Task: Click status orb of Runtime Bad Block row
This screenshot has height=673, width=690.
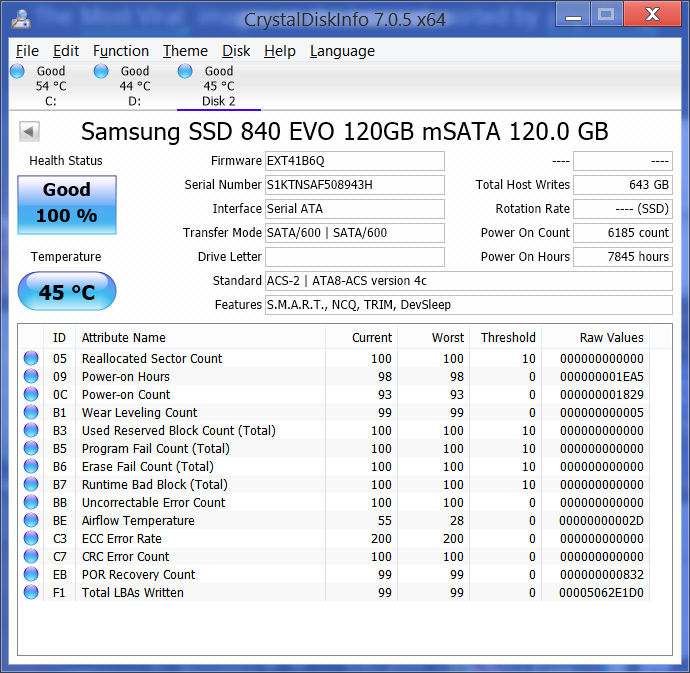Action: [x=31, y=485]
